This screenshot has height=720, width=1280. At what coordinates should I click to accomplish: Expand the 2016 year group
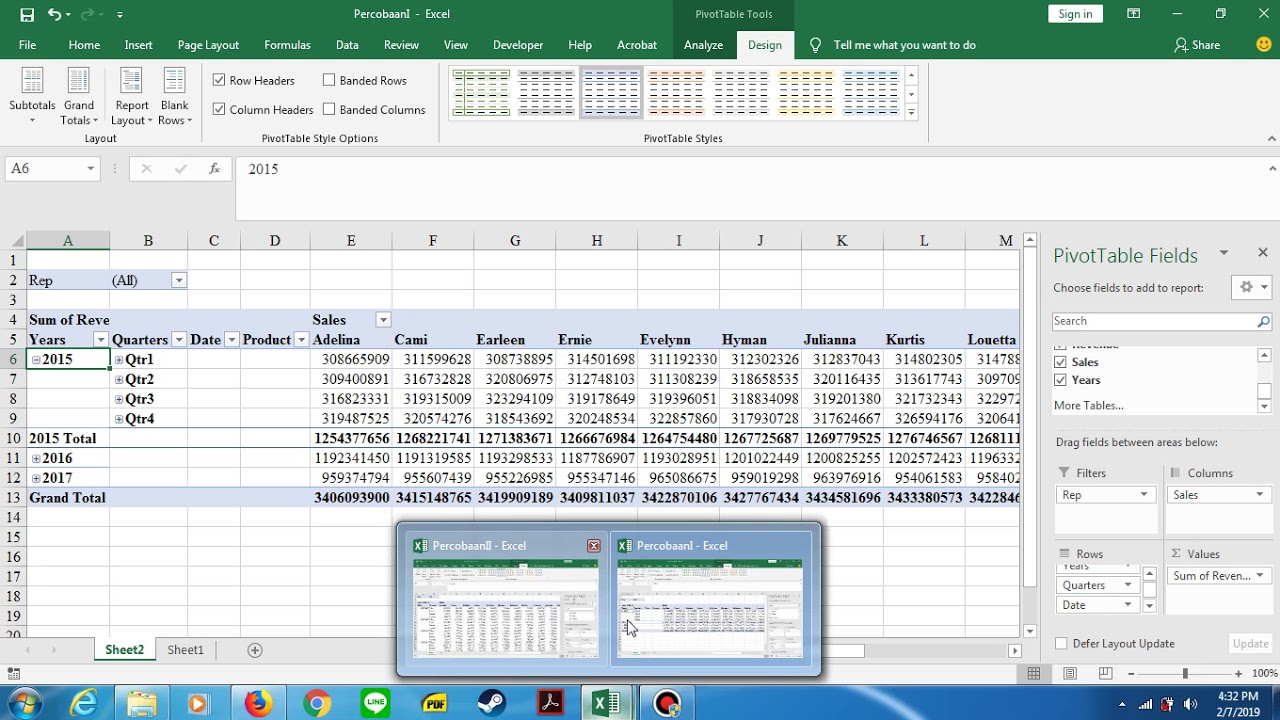pyautogui.click(x=36, y=459)
